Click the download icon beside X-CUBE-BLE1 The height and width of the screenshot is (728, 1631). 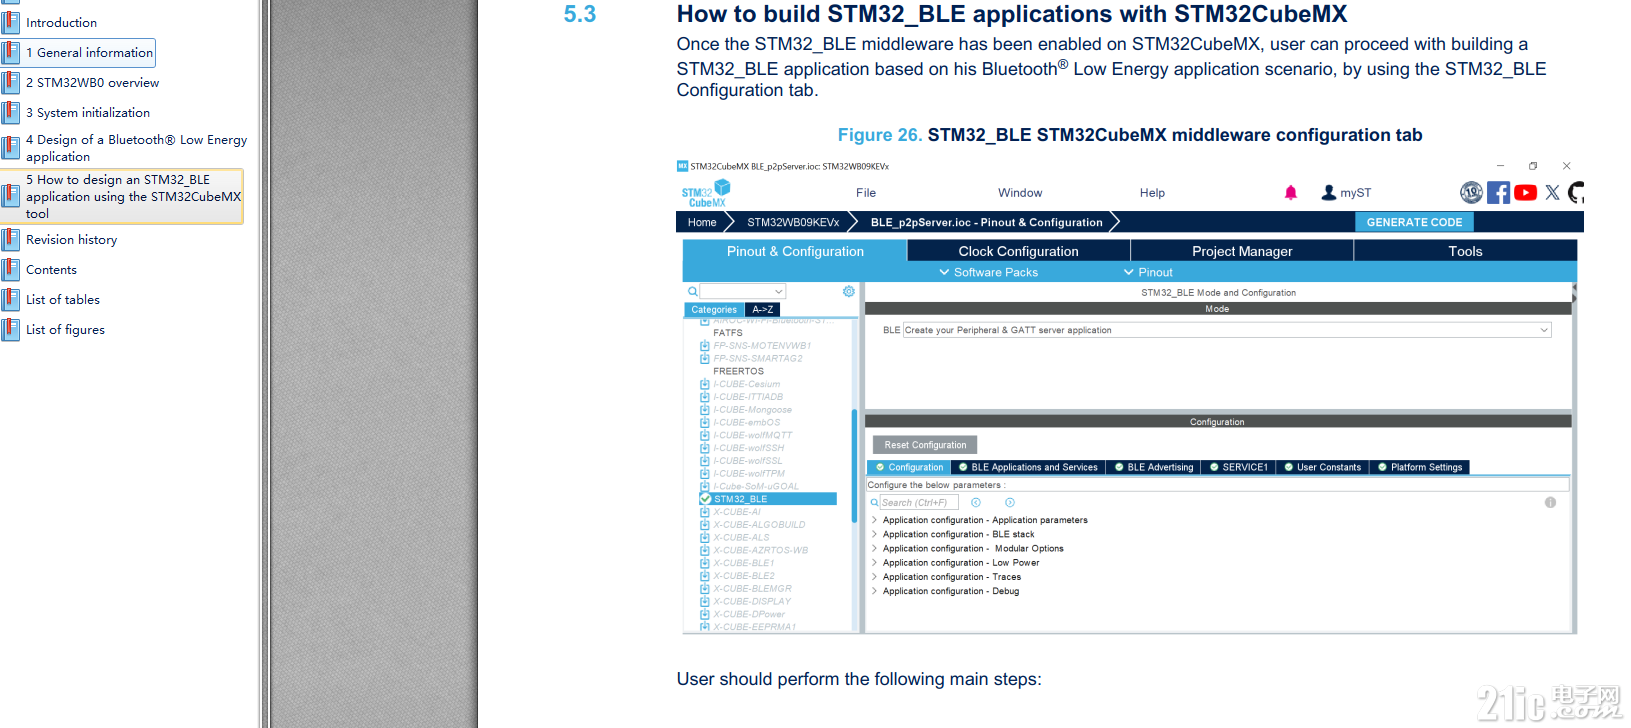[705, 563]
